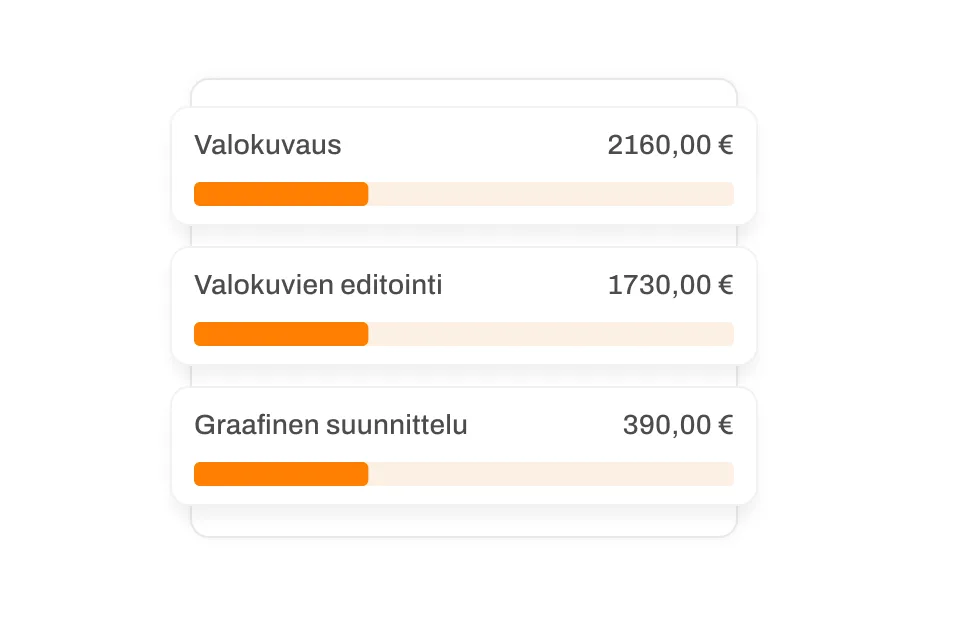Click the 390,00 € figure
This screenshot has height=642, width=958.
tap(679, 424)
